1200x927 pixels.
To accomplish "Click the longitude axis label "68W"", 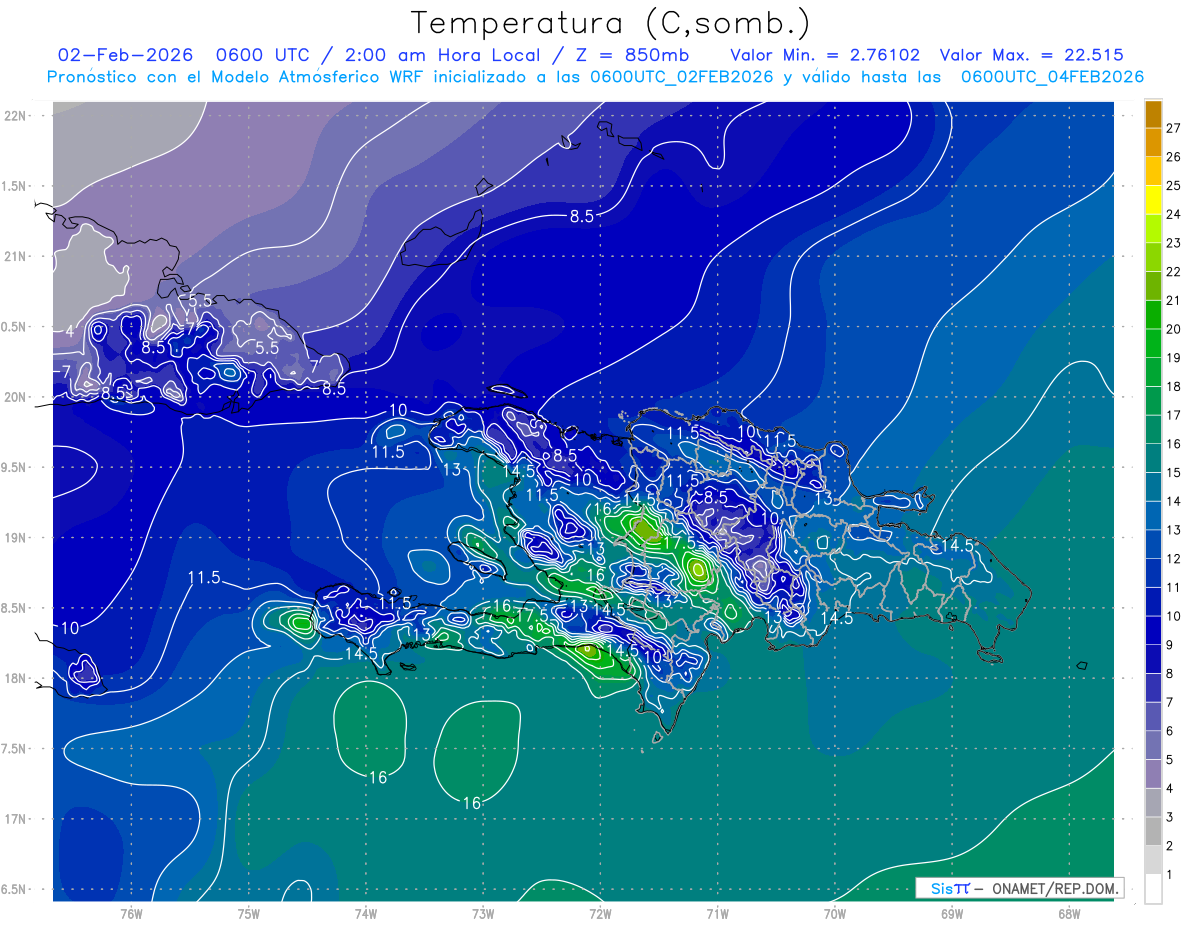I will pos(1069,912).
